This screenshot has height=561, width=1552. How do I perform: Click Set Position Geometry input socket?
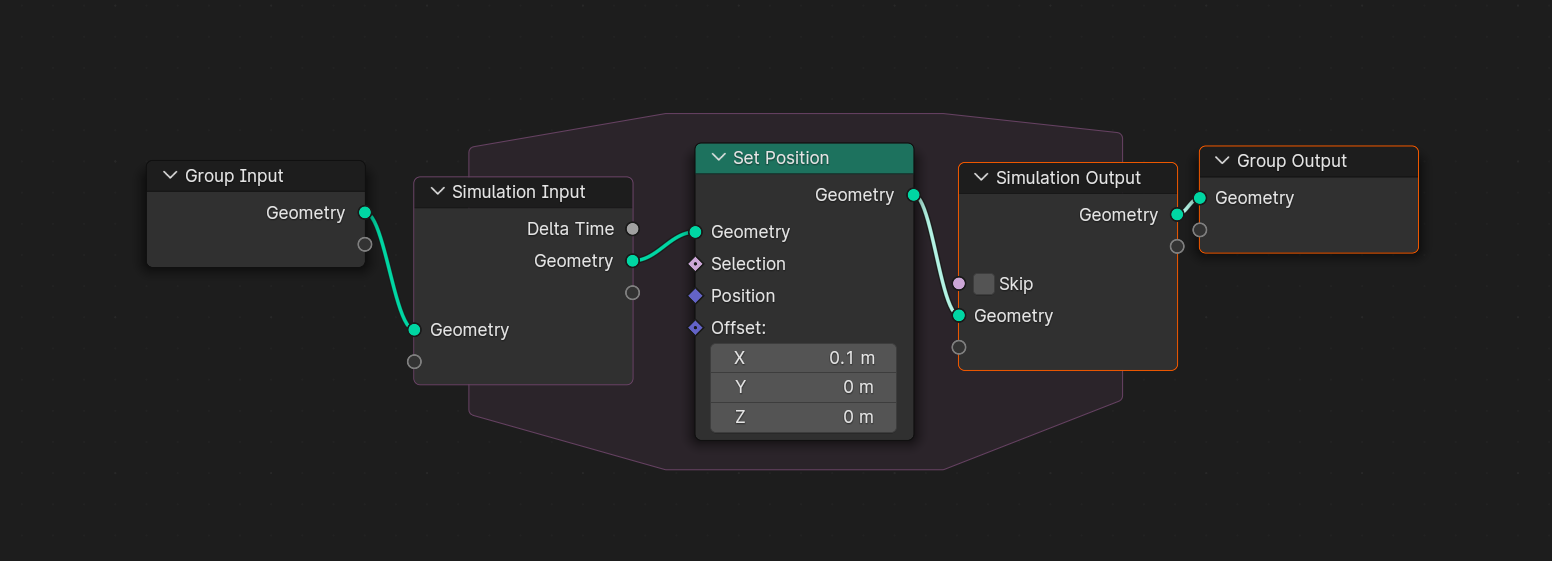pyautogui.click(x=695, y=232)
